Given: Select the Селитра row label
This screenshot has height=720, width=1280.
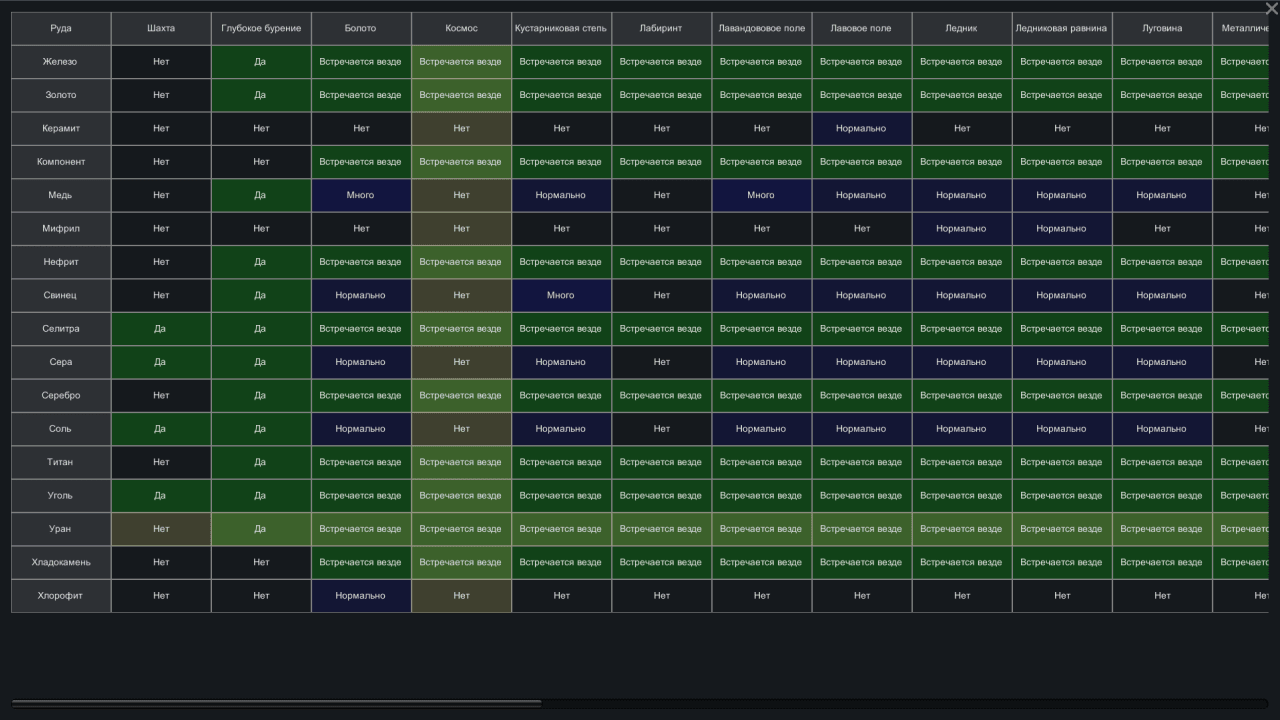Looking at the screenshot, I should click(x=61, y=328).
